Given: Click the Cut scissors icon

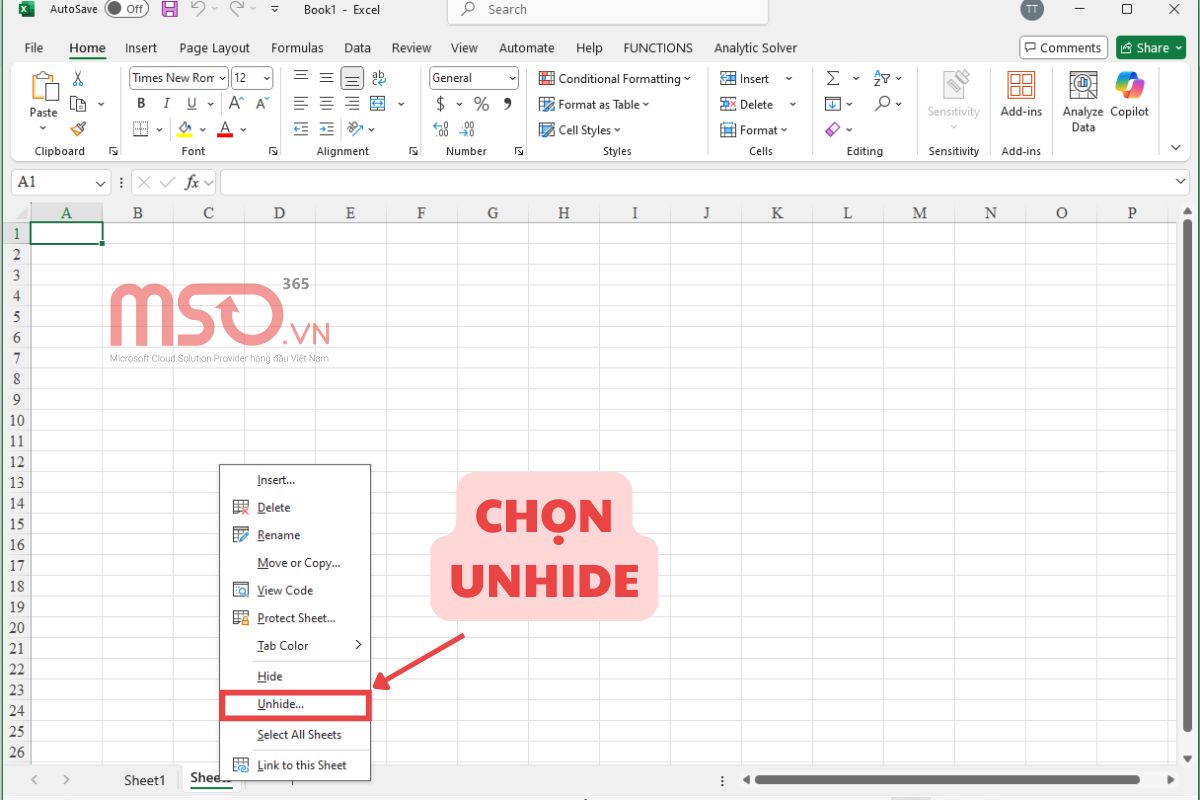Looking at the screenshot, I should tap(78, 79).
